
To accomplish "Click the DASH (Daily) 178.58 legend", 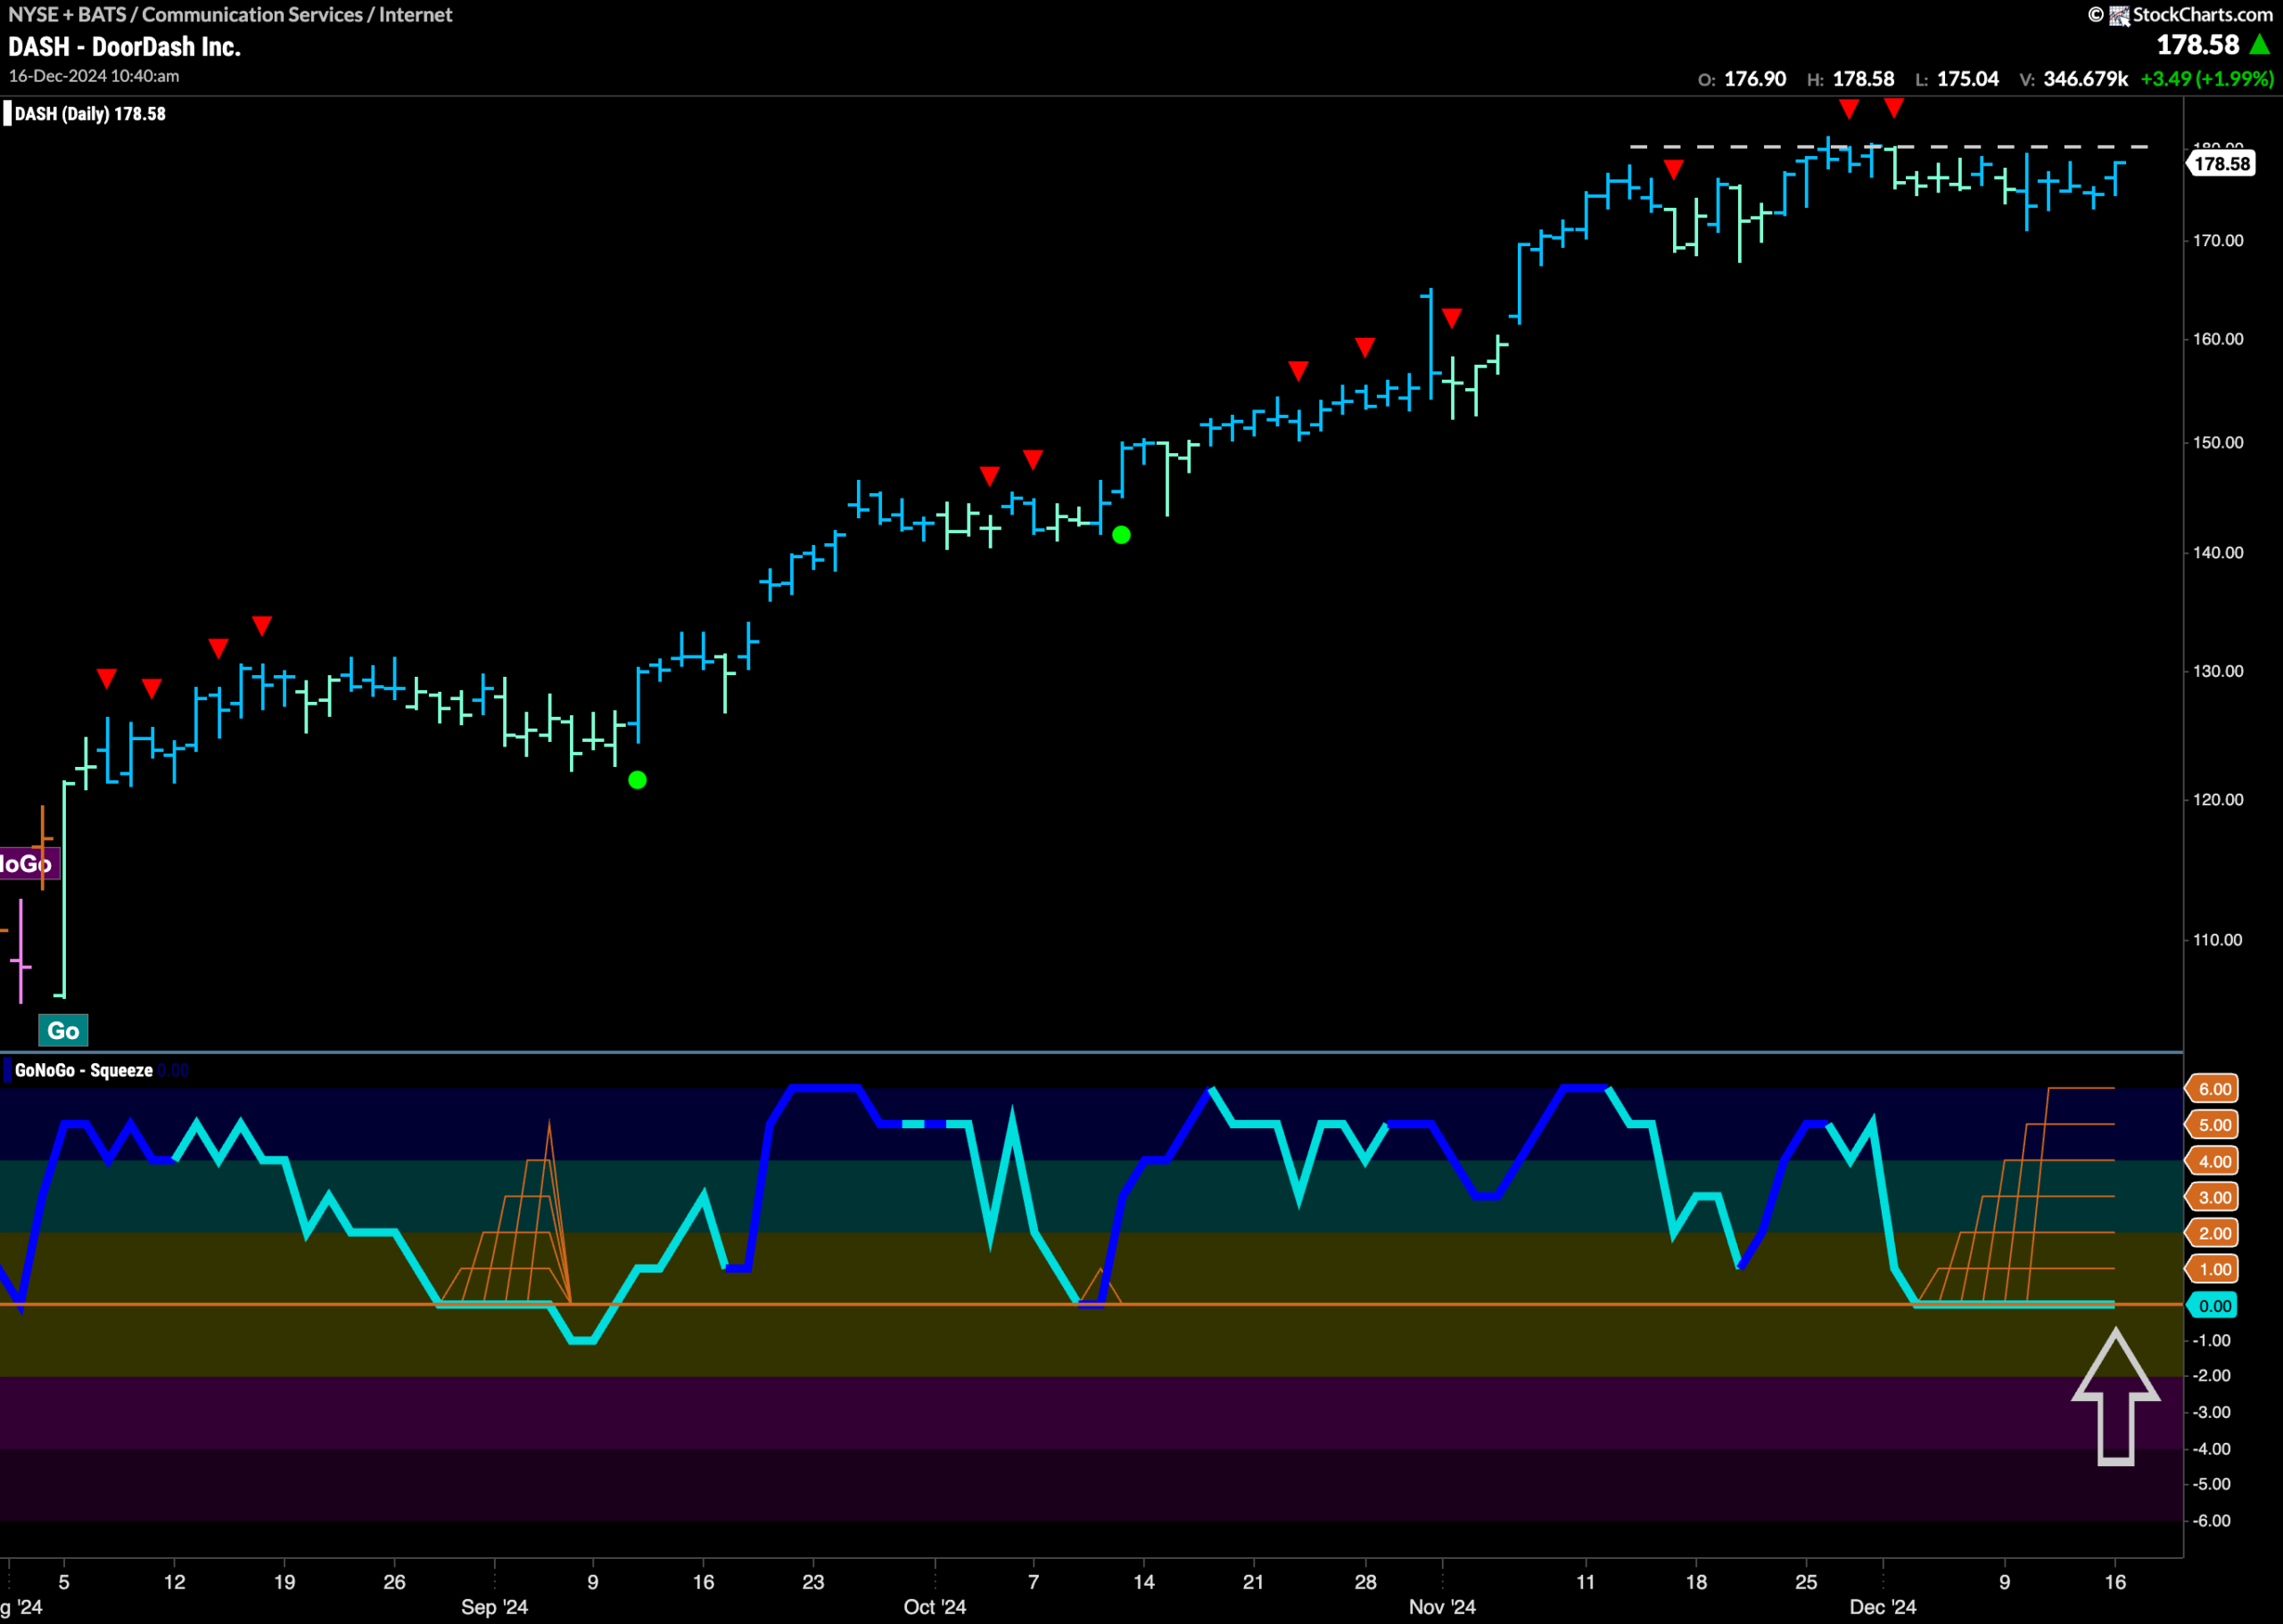I will click(x=90, y=114).
